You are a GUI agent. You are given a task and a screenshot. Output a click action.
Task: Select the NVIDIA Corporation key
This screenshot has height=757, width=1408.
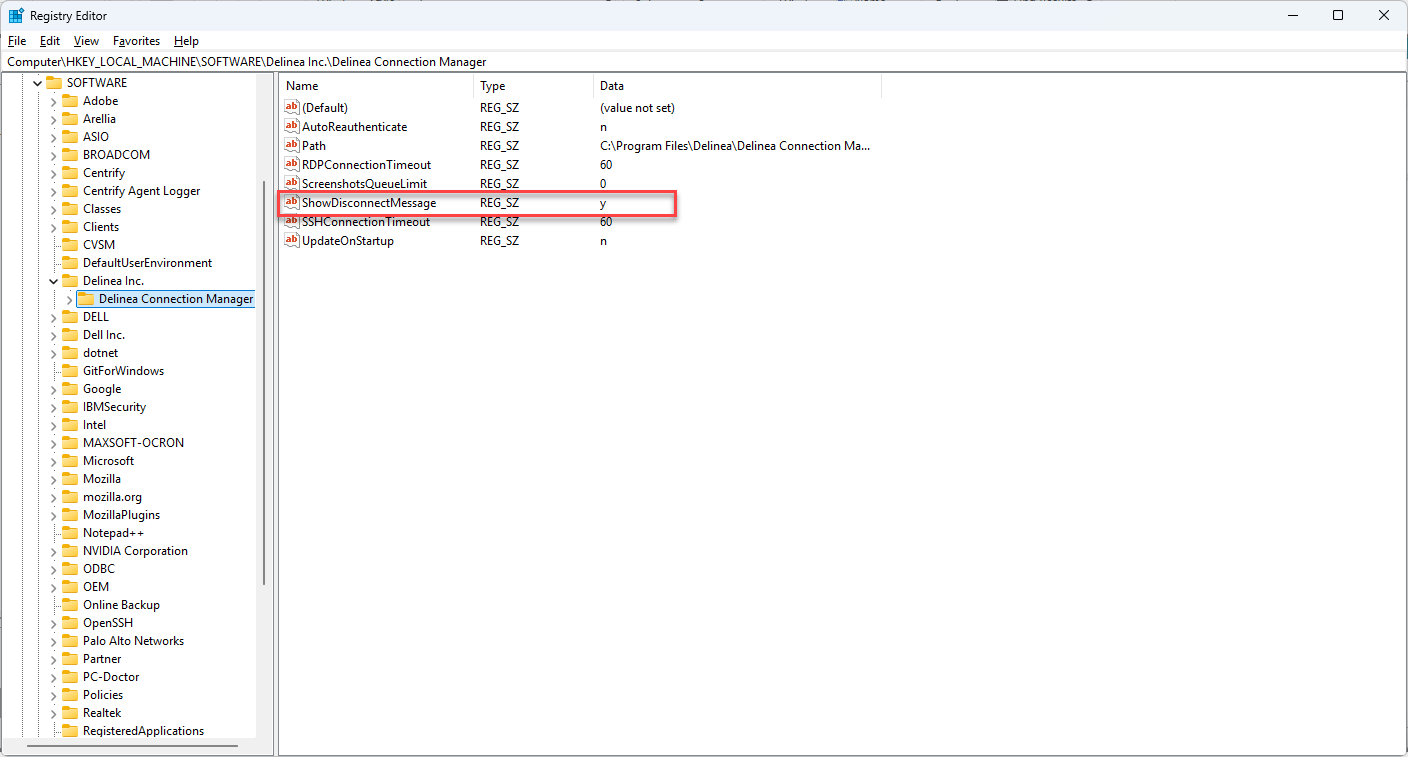(x=135, y=551)
